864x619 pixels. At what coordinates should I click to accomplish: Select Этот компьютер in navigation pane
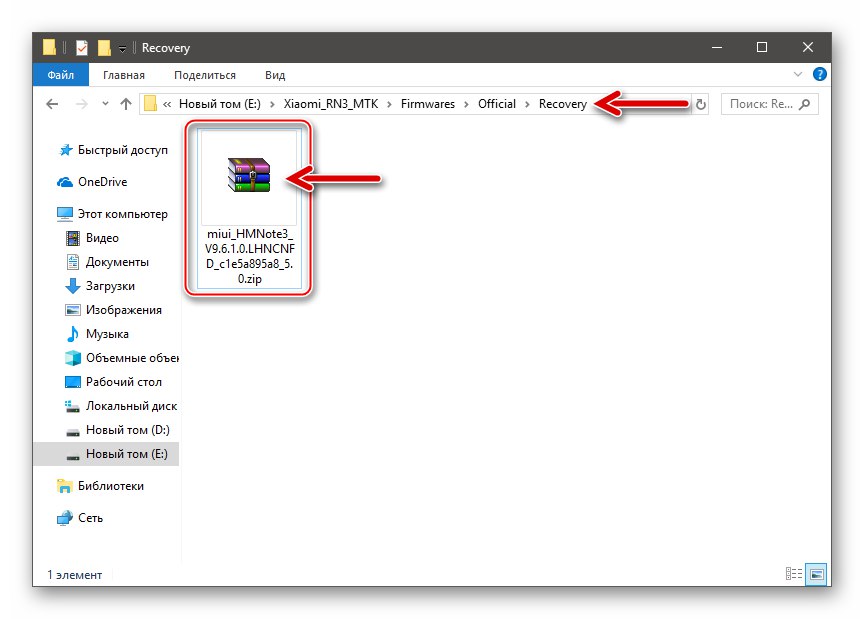coord(122,214)
